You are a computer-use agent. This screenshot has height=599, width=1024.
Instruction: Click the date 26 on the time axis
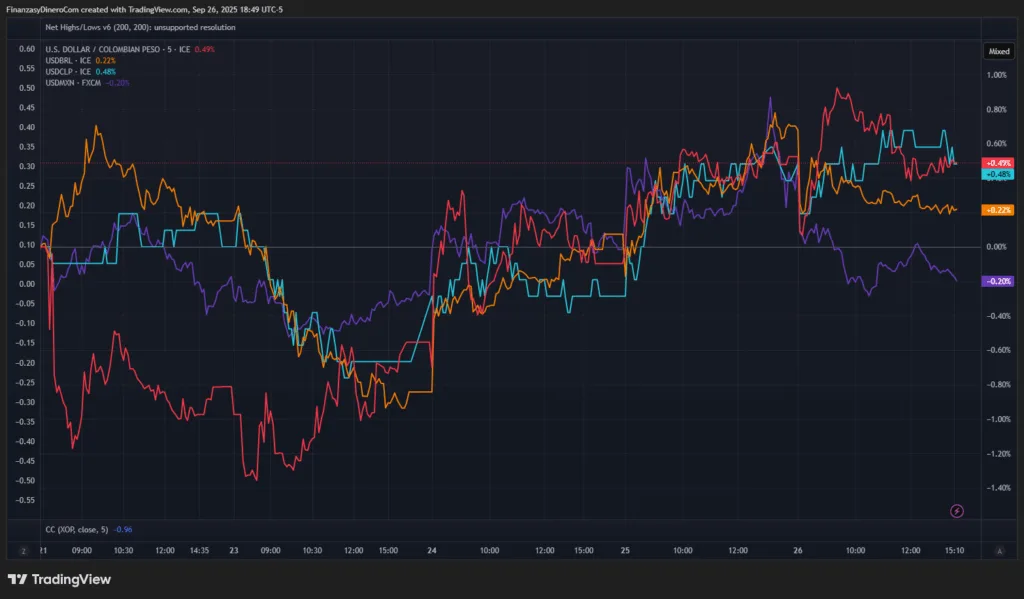[x=798, y=550]
